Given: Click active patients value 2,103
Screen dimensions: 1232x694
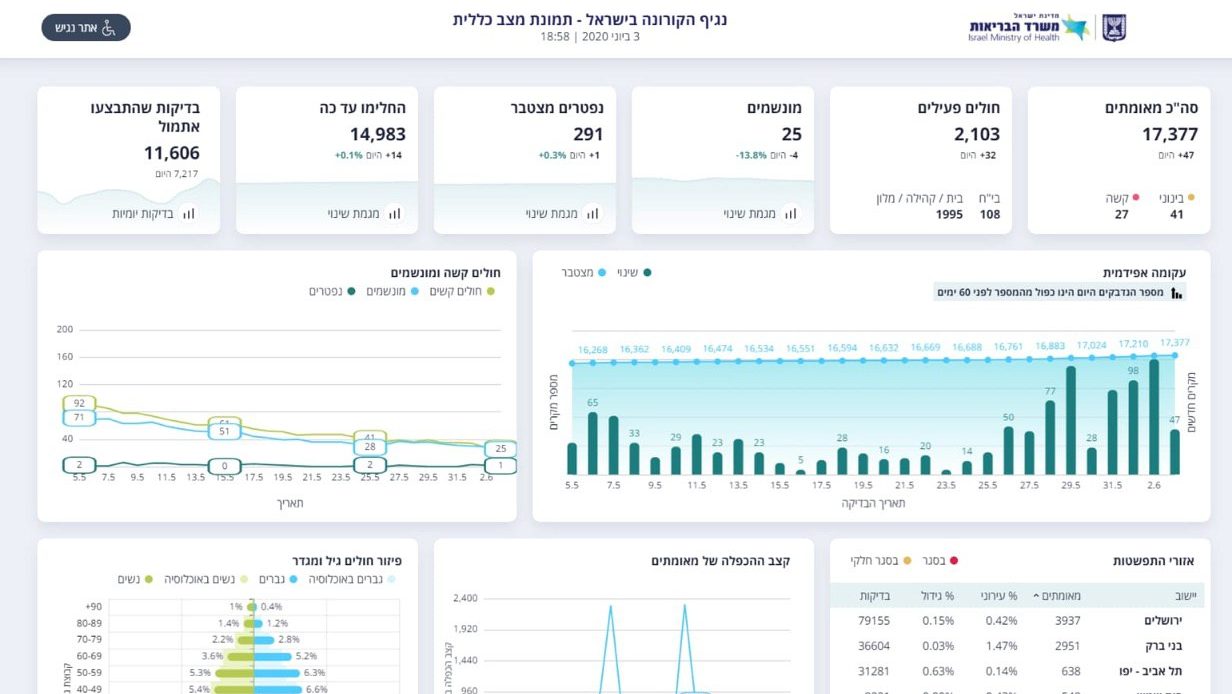Looking at the screenshot, I should pyautogui.click(x=977, y=135).
